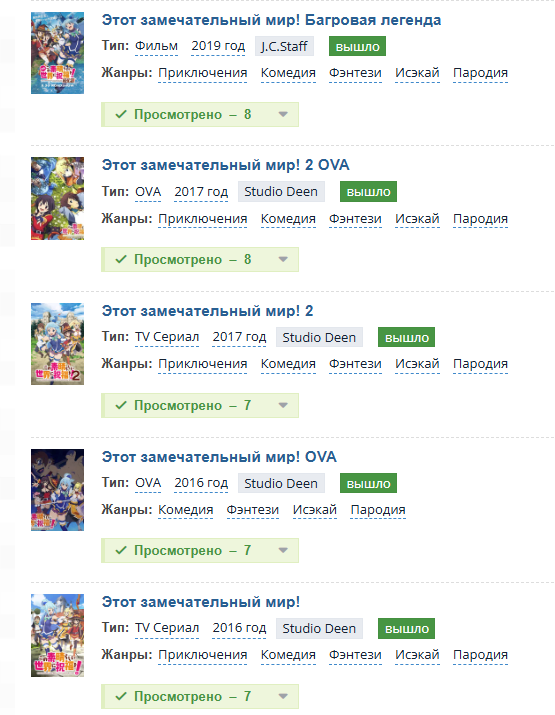This screenshot has height=715, width=555.
Task: Open title link Этот замечательный мир! Багровая легенда
Action: pyautogui.click(x=271, y=20)
